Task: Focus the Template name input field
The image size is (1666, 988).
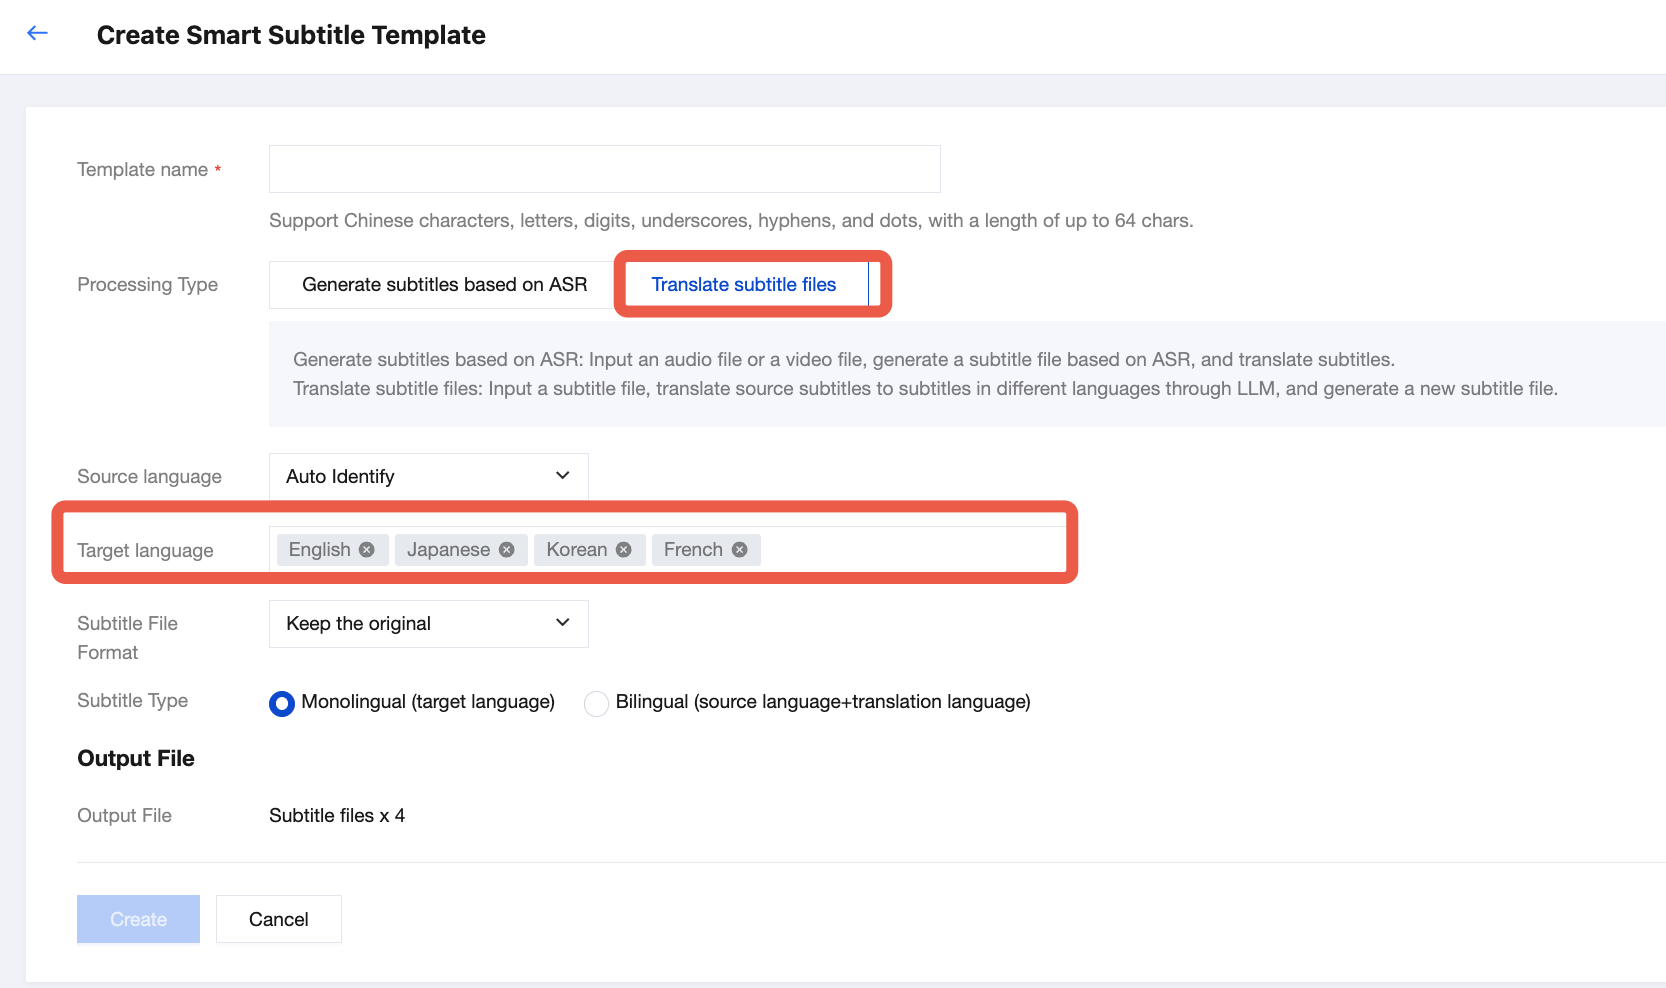Action: [x=604, y=169]
